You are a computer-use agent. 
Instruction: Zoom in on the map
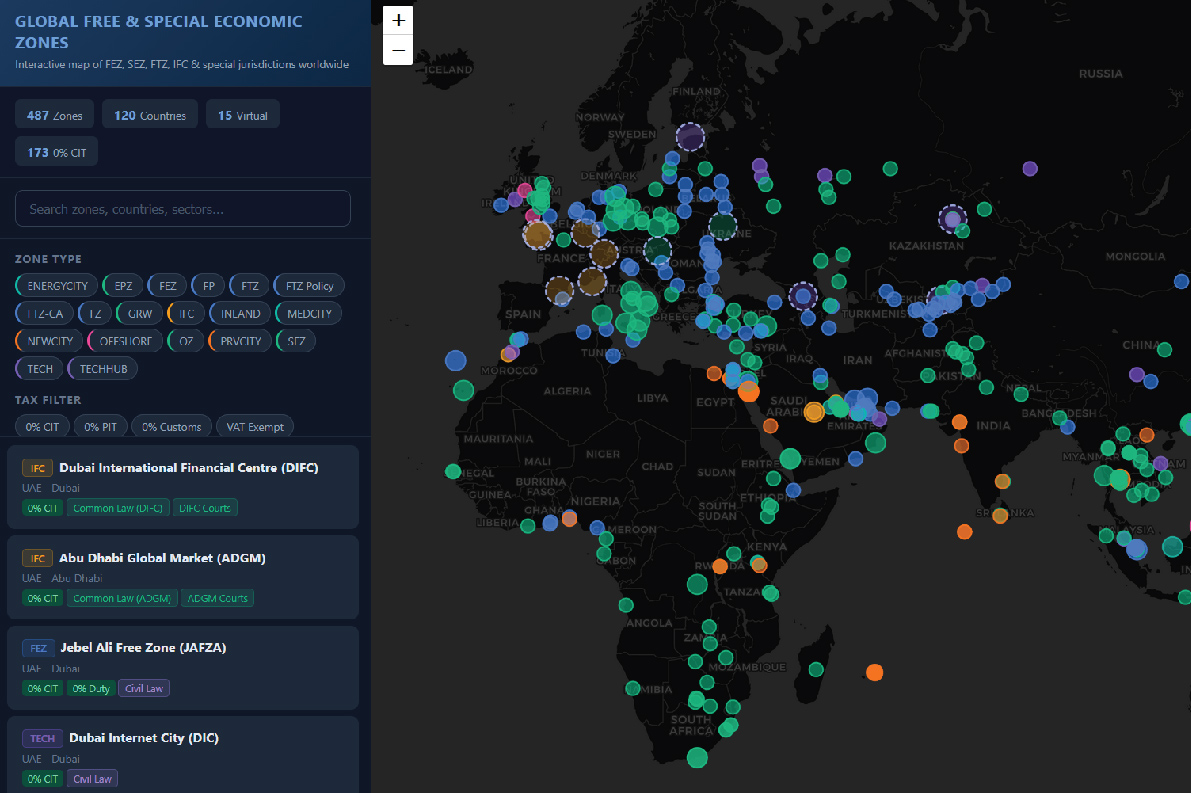point(398,20)
